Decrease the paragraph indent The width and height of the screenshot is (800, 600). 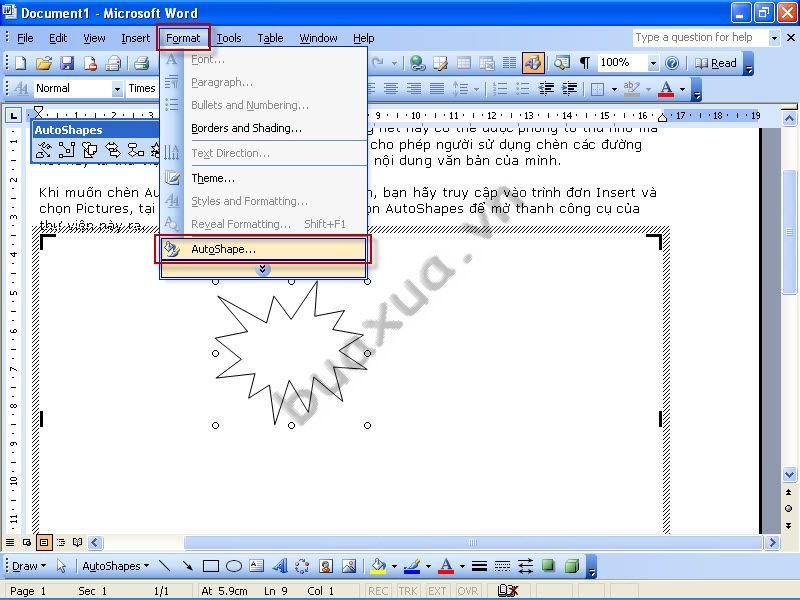(x=546, y=89)
